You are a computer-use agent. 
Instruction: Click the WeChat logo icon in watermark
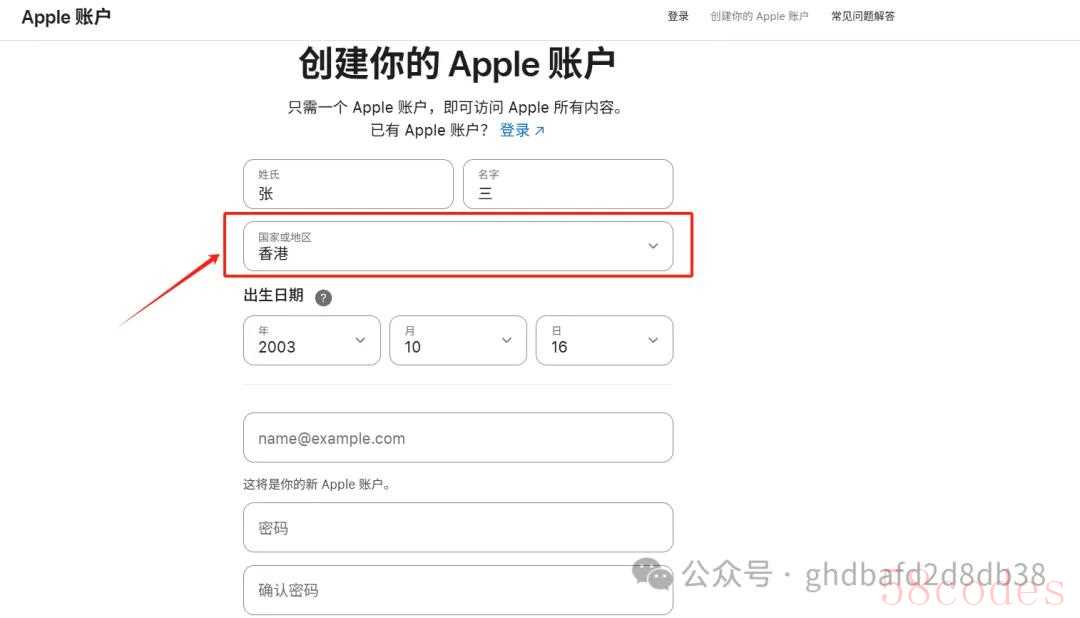coord(652,573)
